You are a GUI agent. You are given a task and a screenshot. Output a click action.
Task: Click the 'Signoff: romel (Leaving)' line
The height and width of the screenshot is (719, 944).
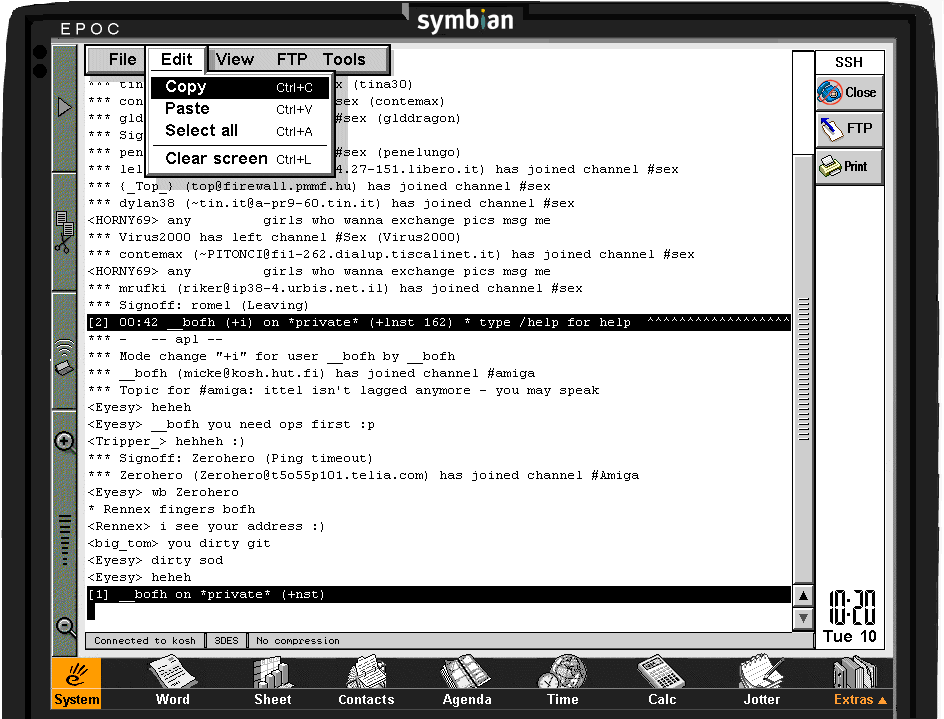coord(198,305)
